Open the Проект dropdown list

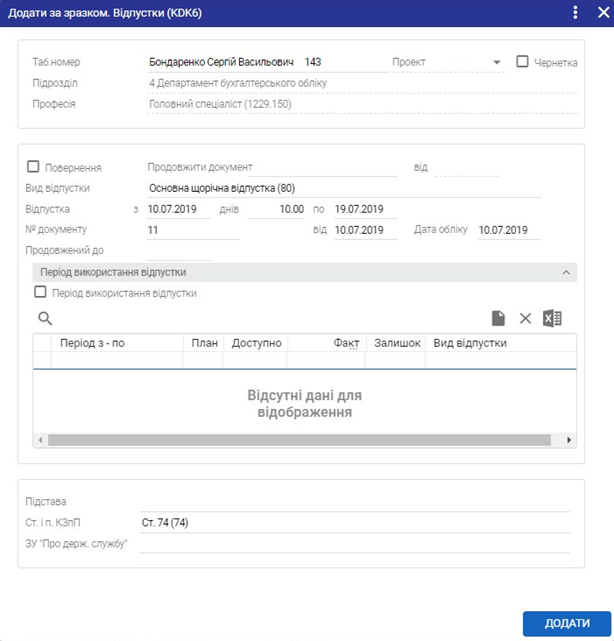click(497, 63)
